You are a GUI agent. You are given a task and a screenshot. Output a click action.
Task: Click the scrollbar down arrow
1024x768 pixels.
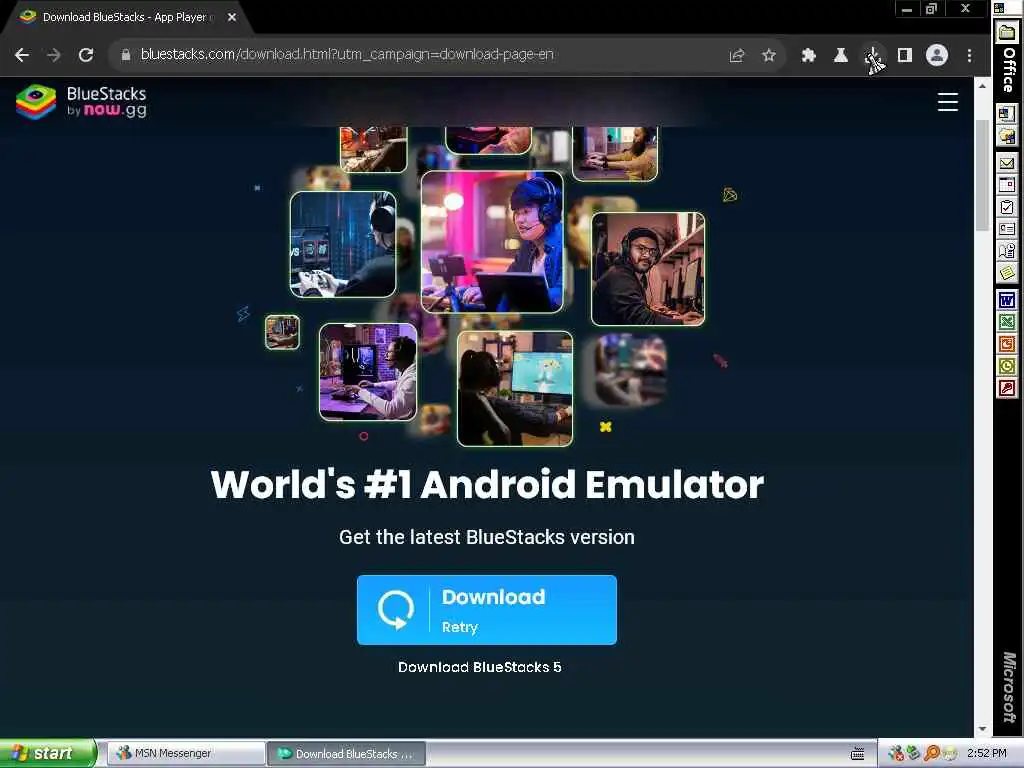click(982, 729)
